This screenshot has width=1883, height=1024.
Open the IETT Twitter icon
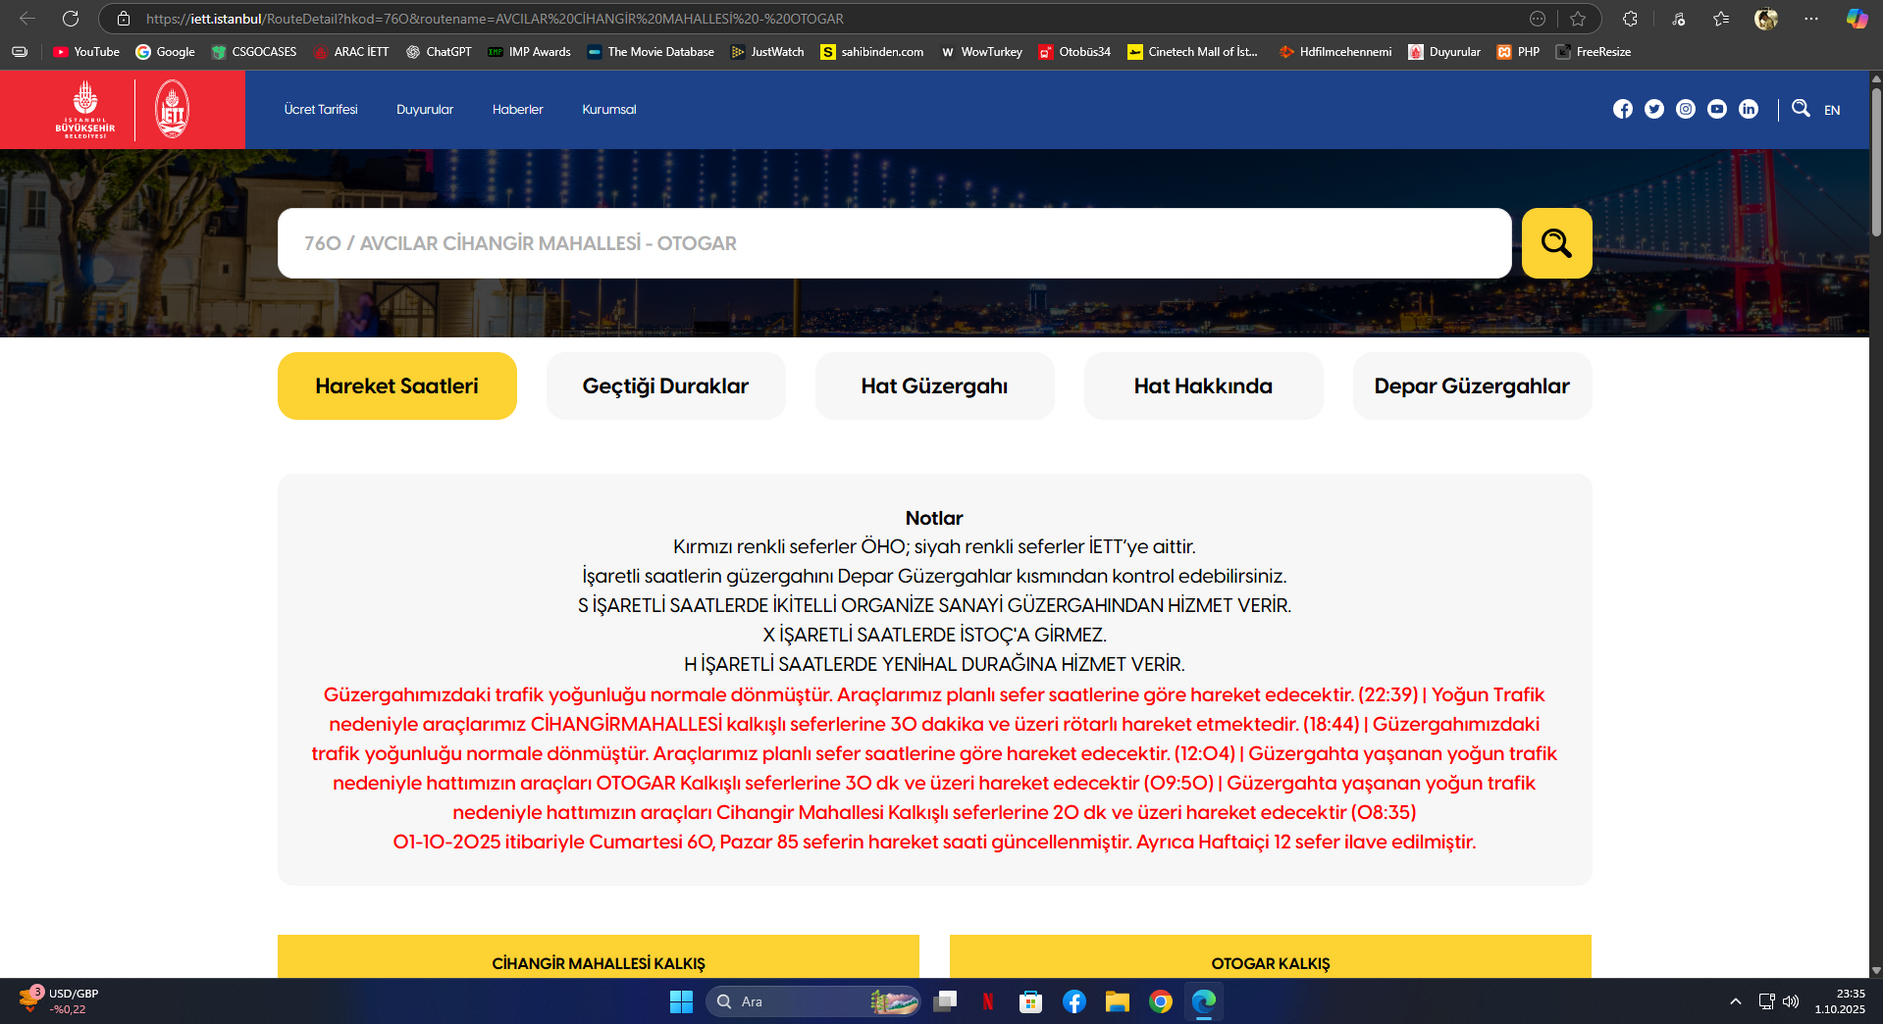coord(1654,109)
